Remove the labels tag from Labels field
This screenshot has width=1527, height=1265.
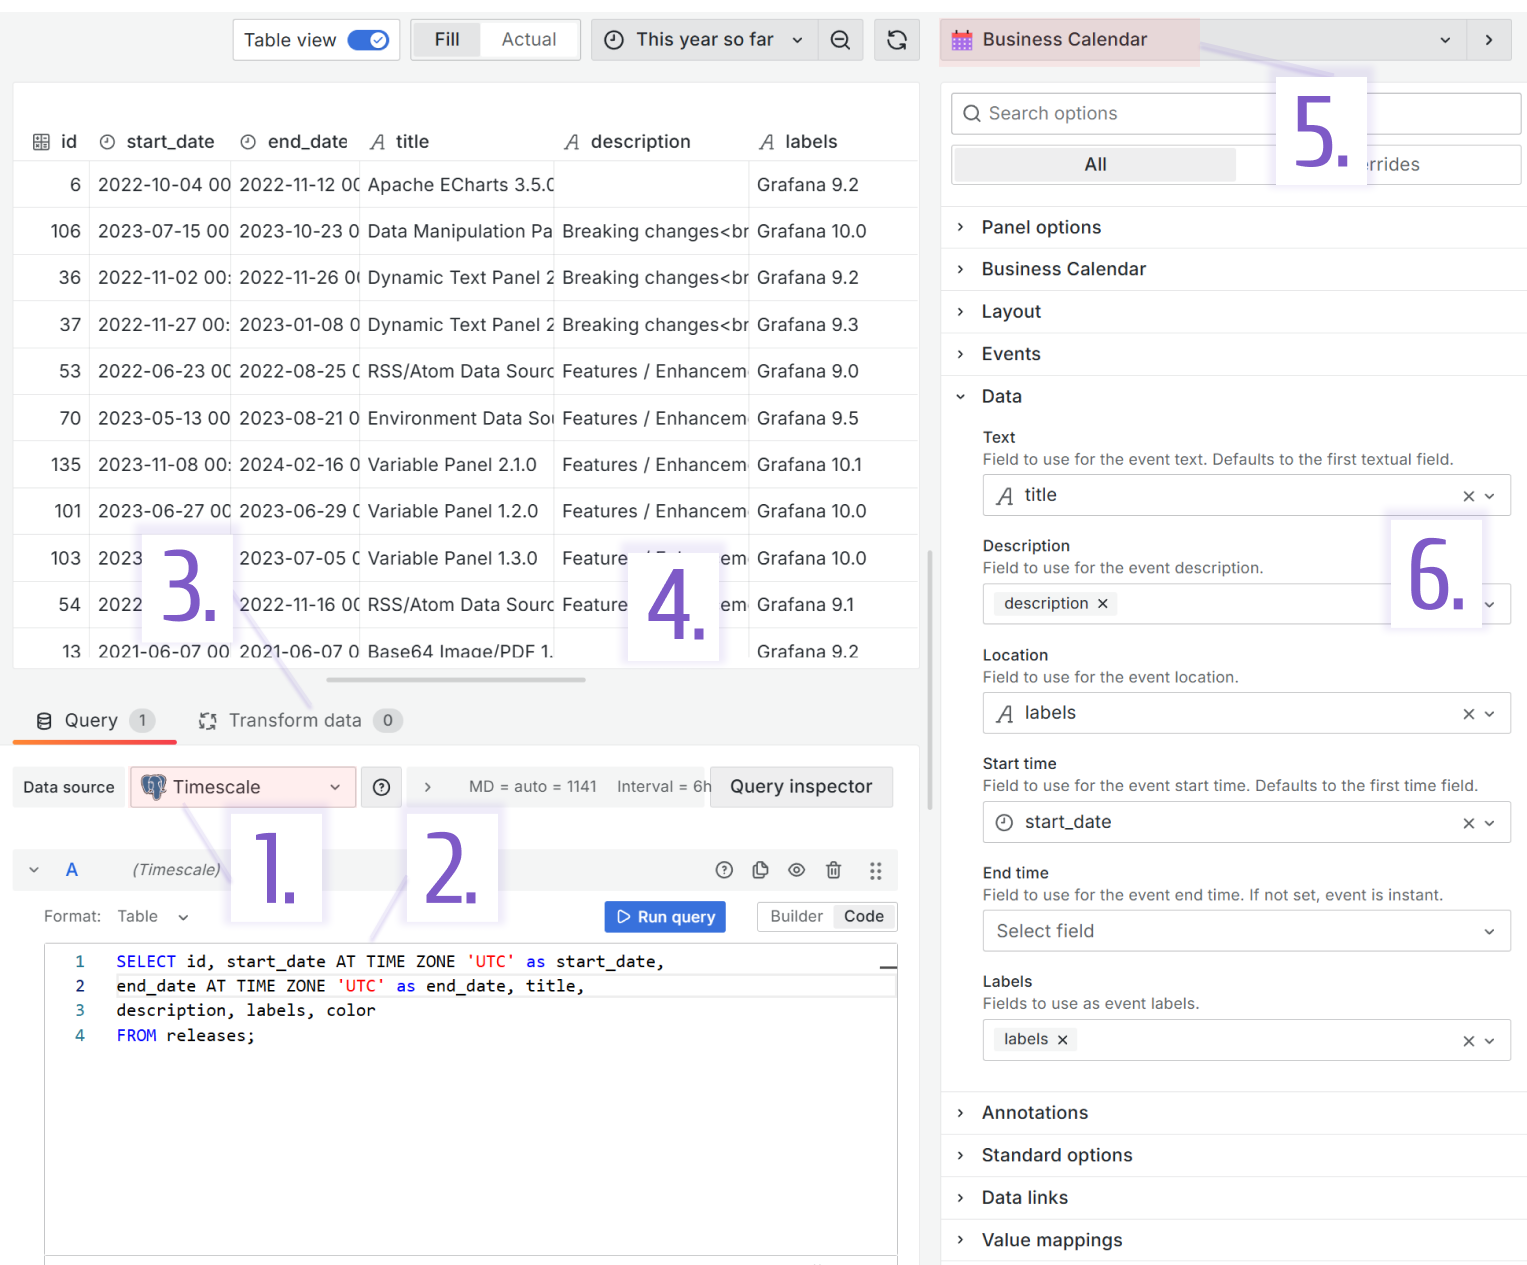pyautogui.click(x=1063, y=1040)
